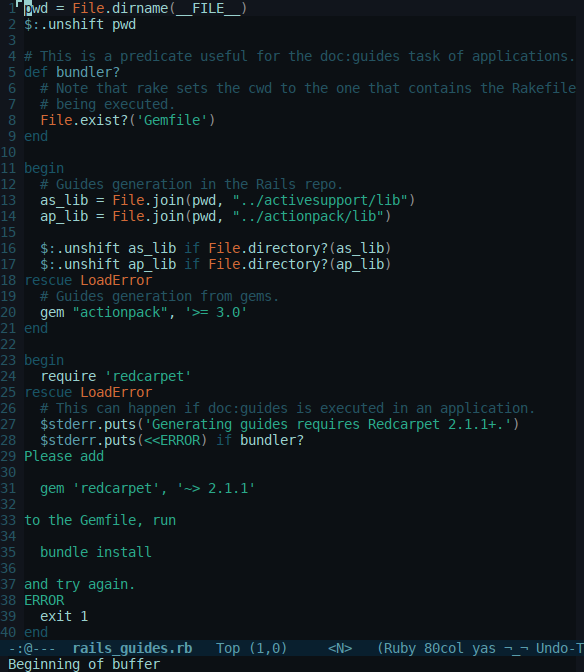Click the <N> evil state indicator
584x672 pixels.
pos(340,648)
